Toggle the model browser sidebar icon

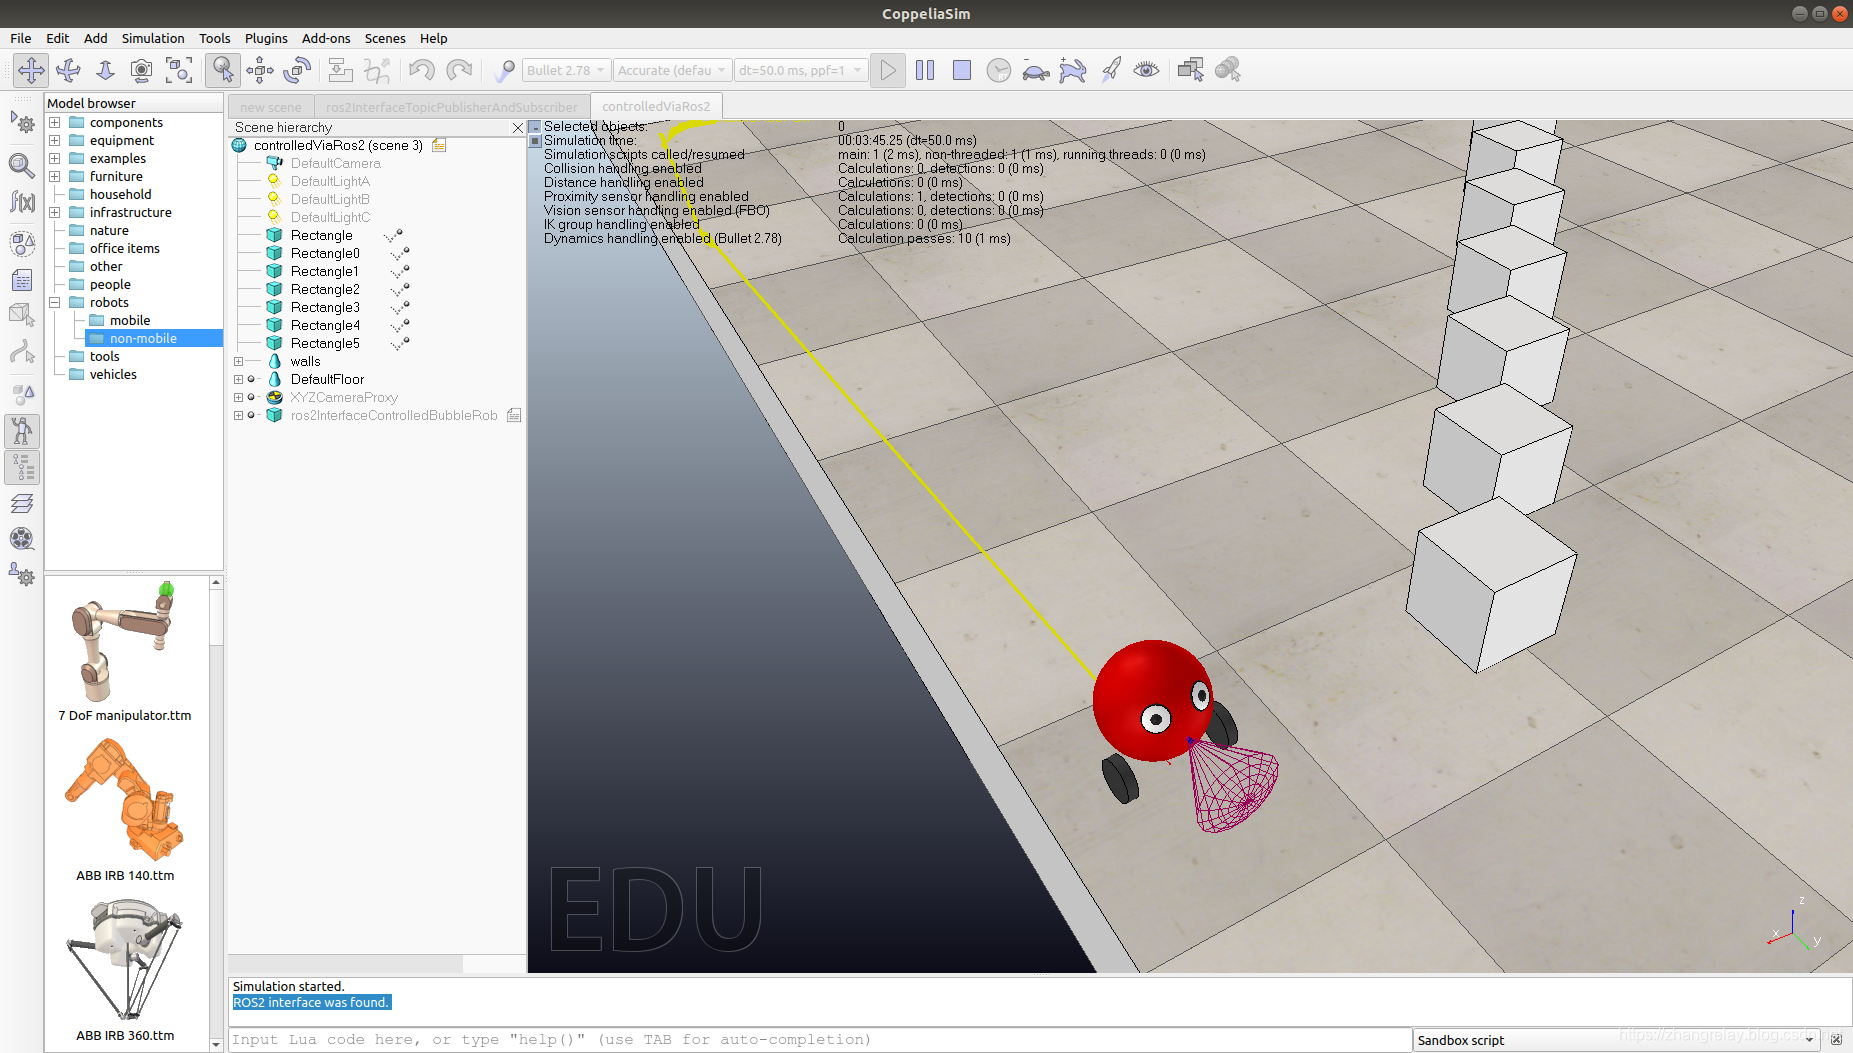(22, 431)
